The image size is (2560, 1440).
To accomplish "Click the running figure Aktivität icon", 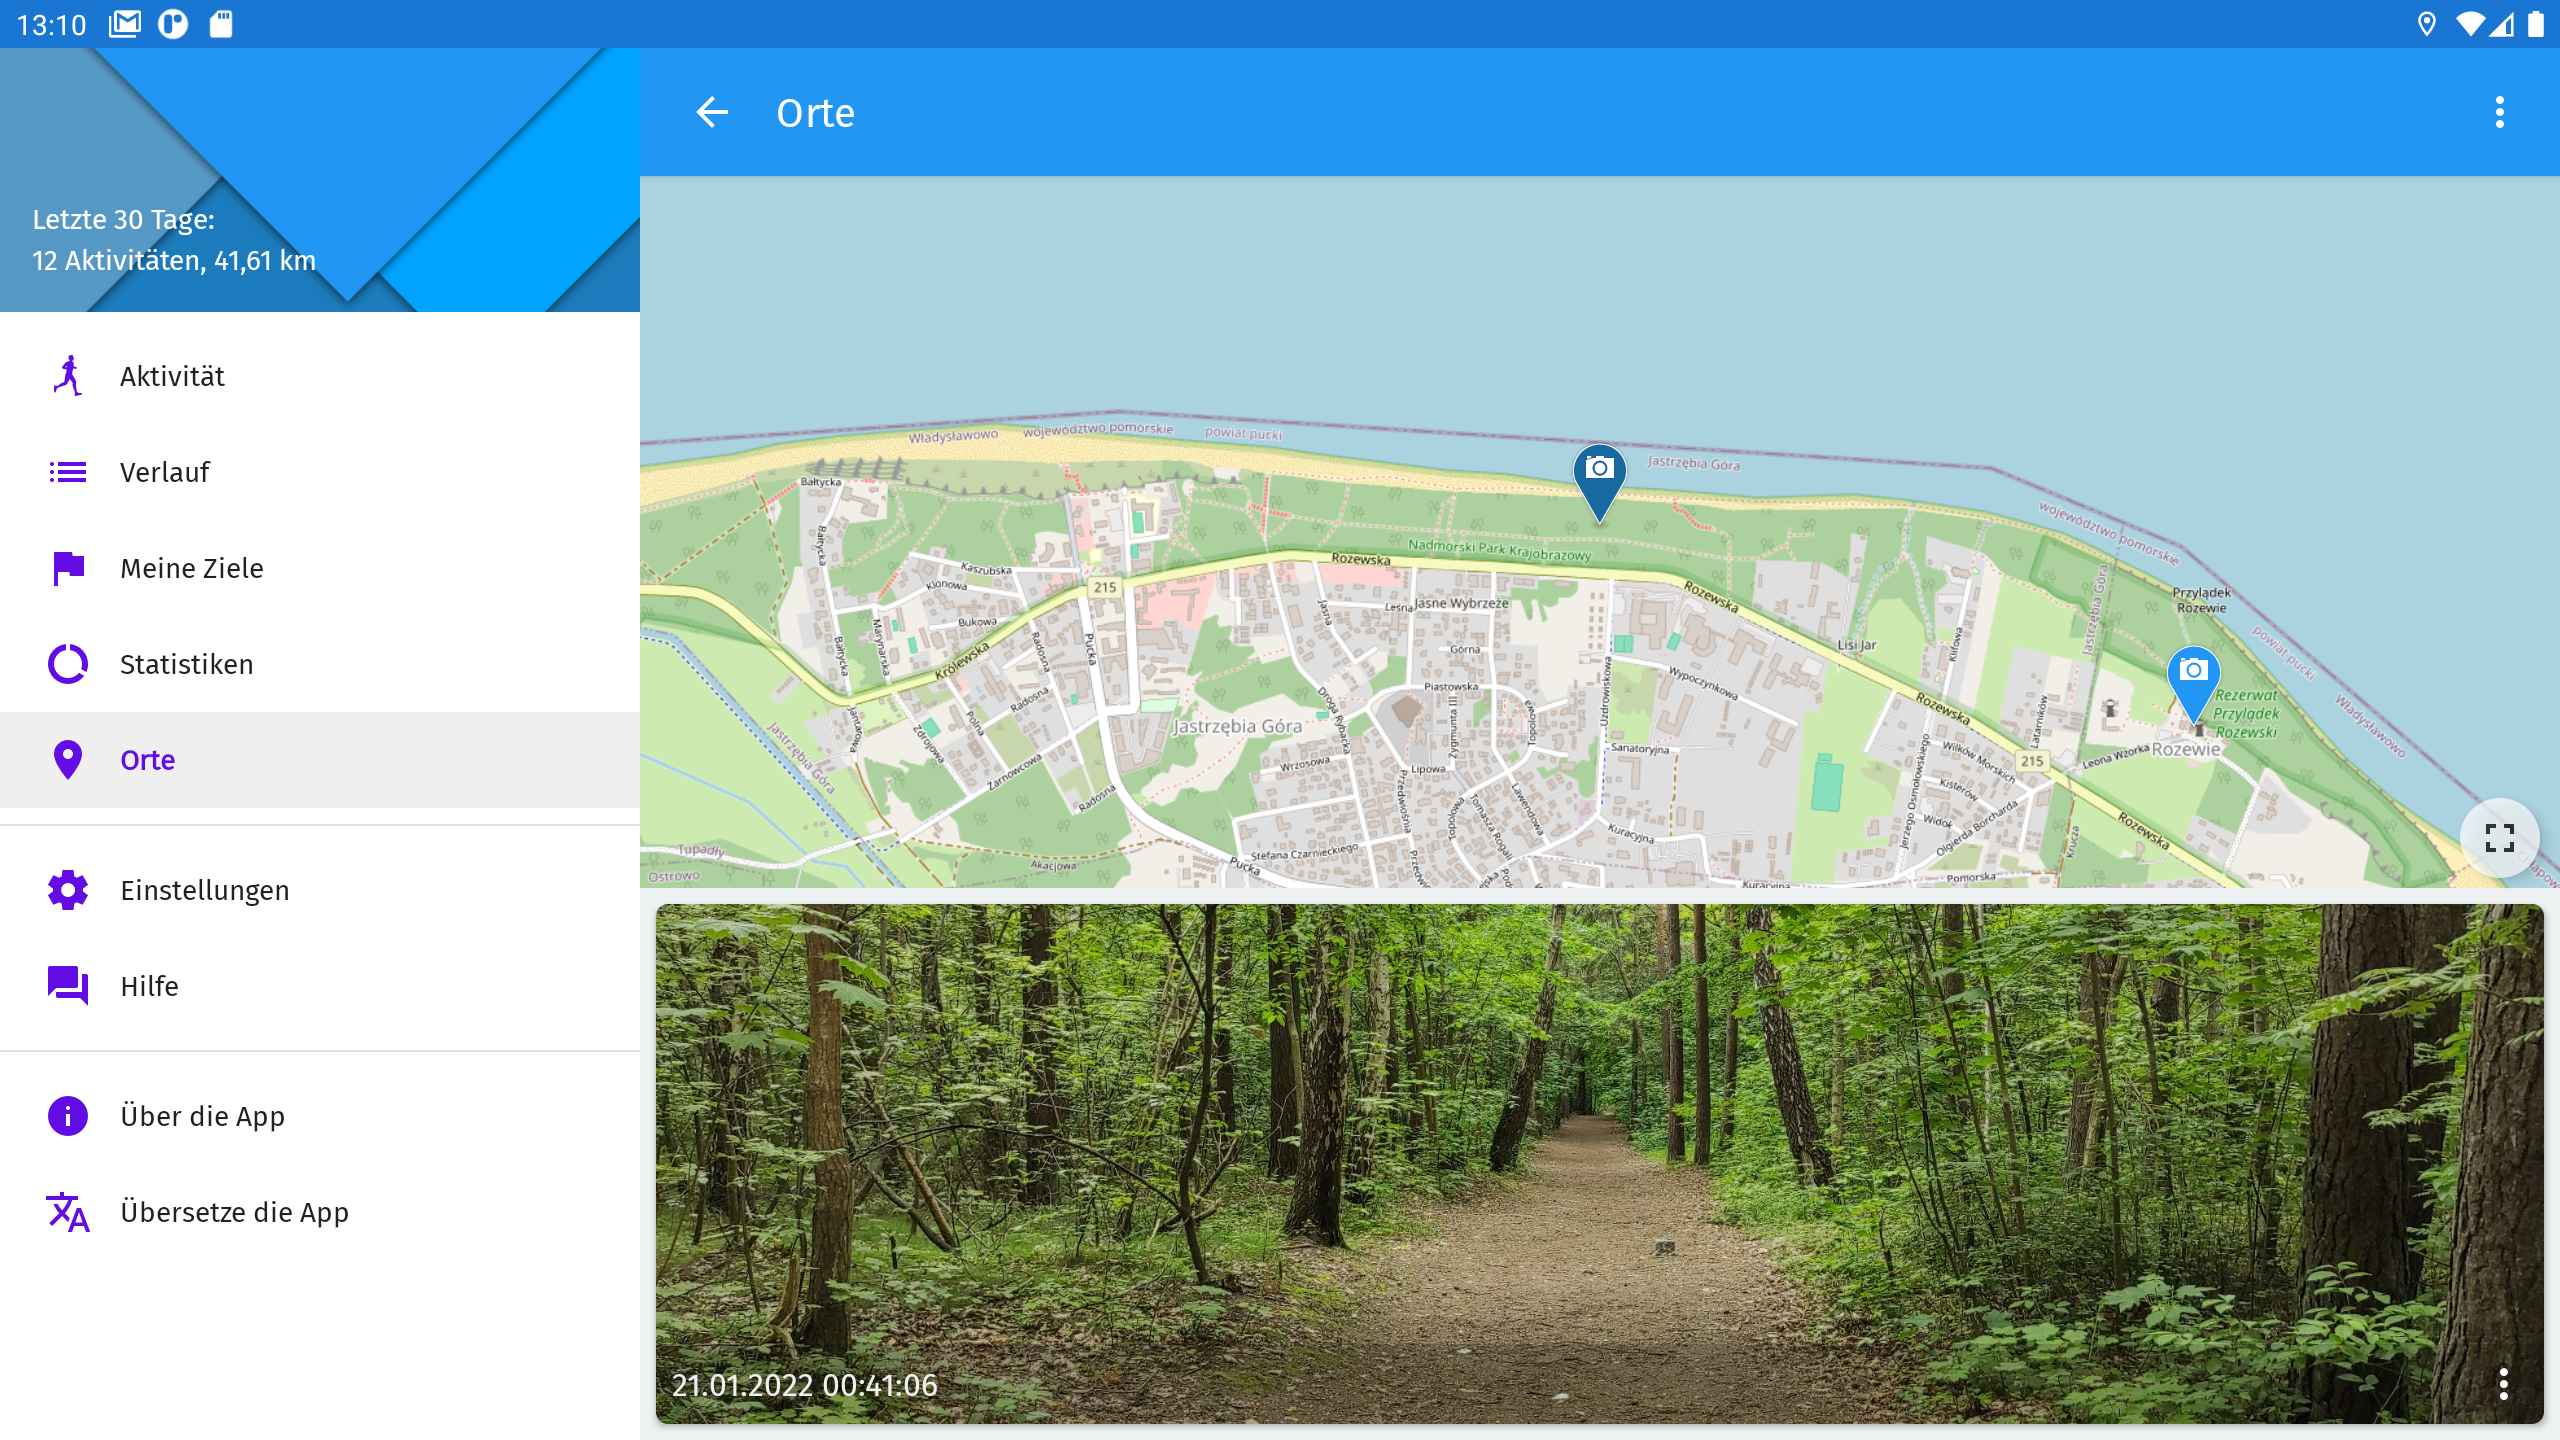I will [x=68, y=376].
